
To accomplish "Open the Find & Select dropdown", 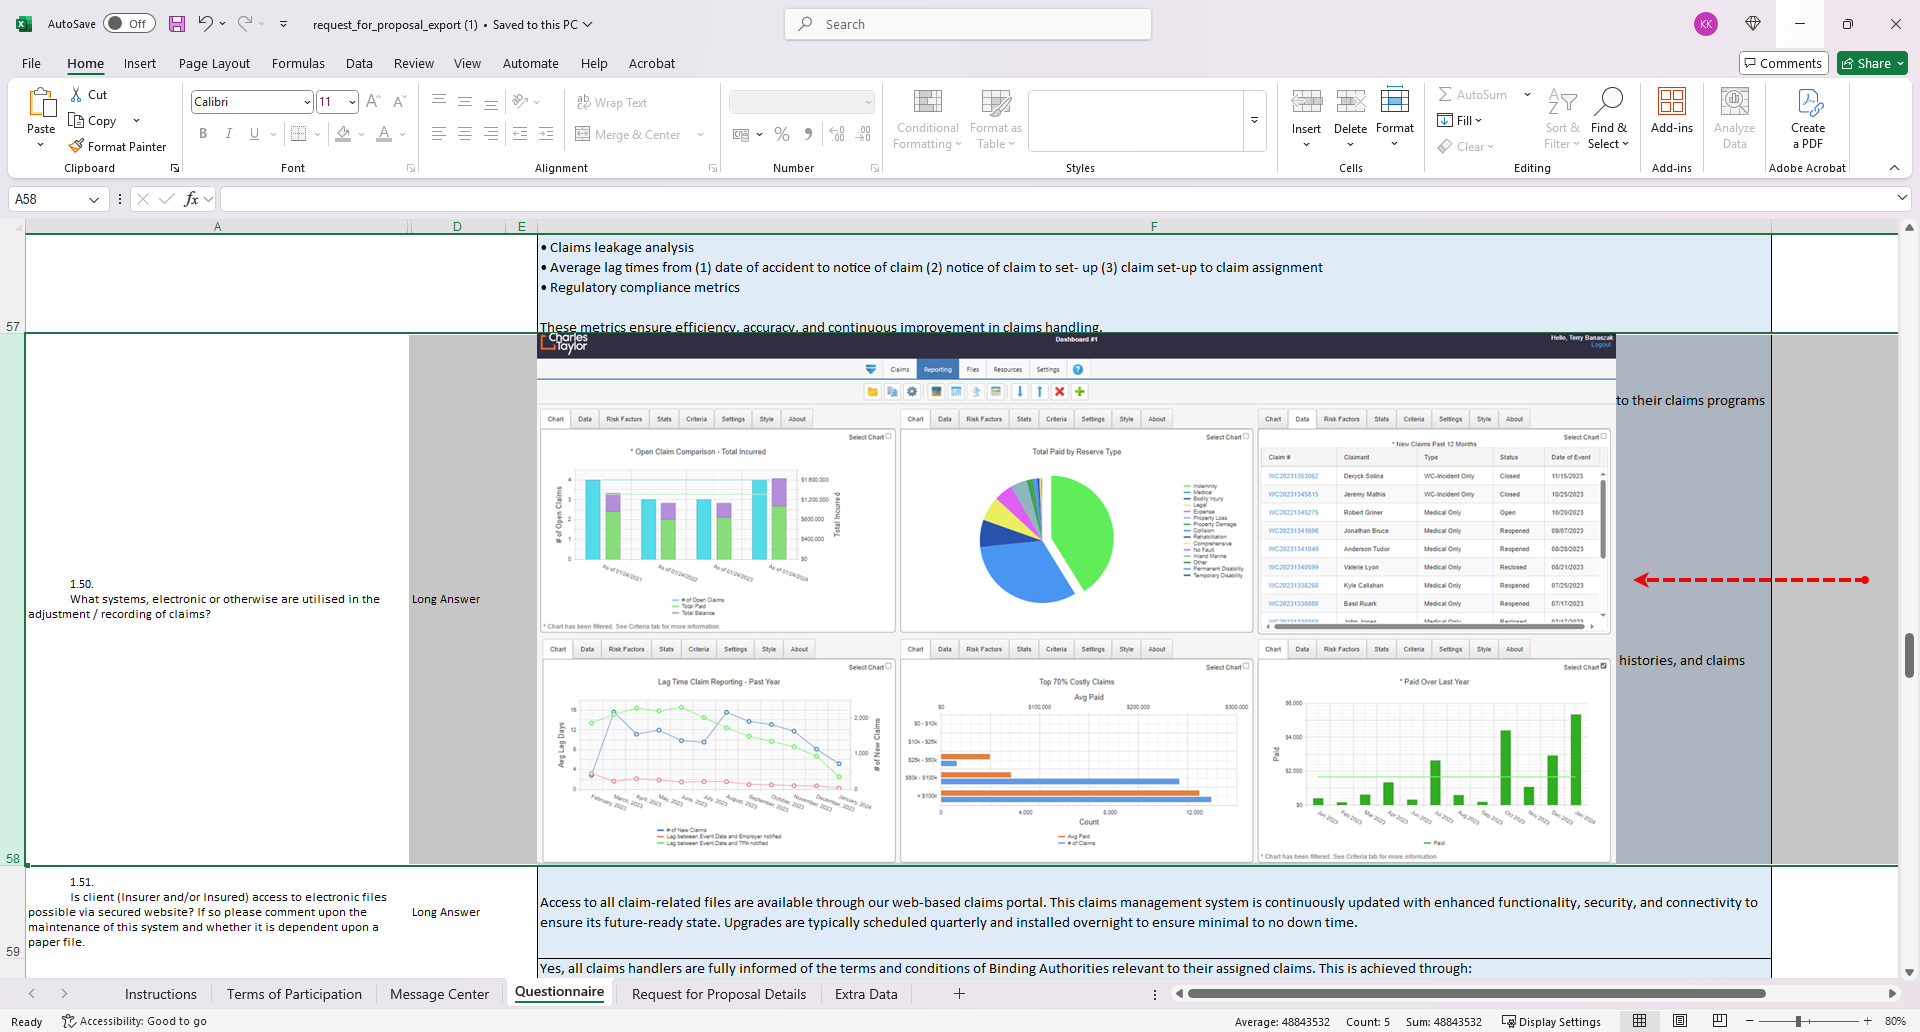I will tap(1609, 117).
